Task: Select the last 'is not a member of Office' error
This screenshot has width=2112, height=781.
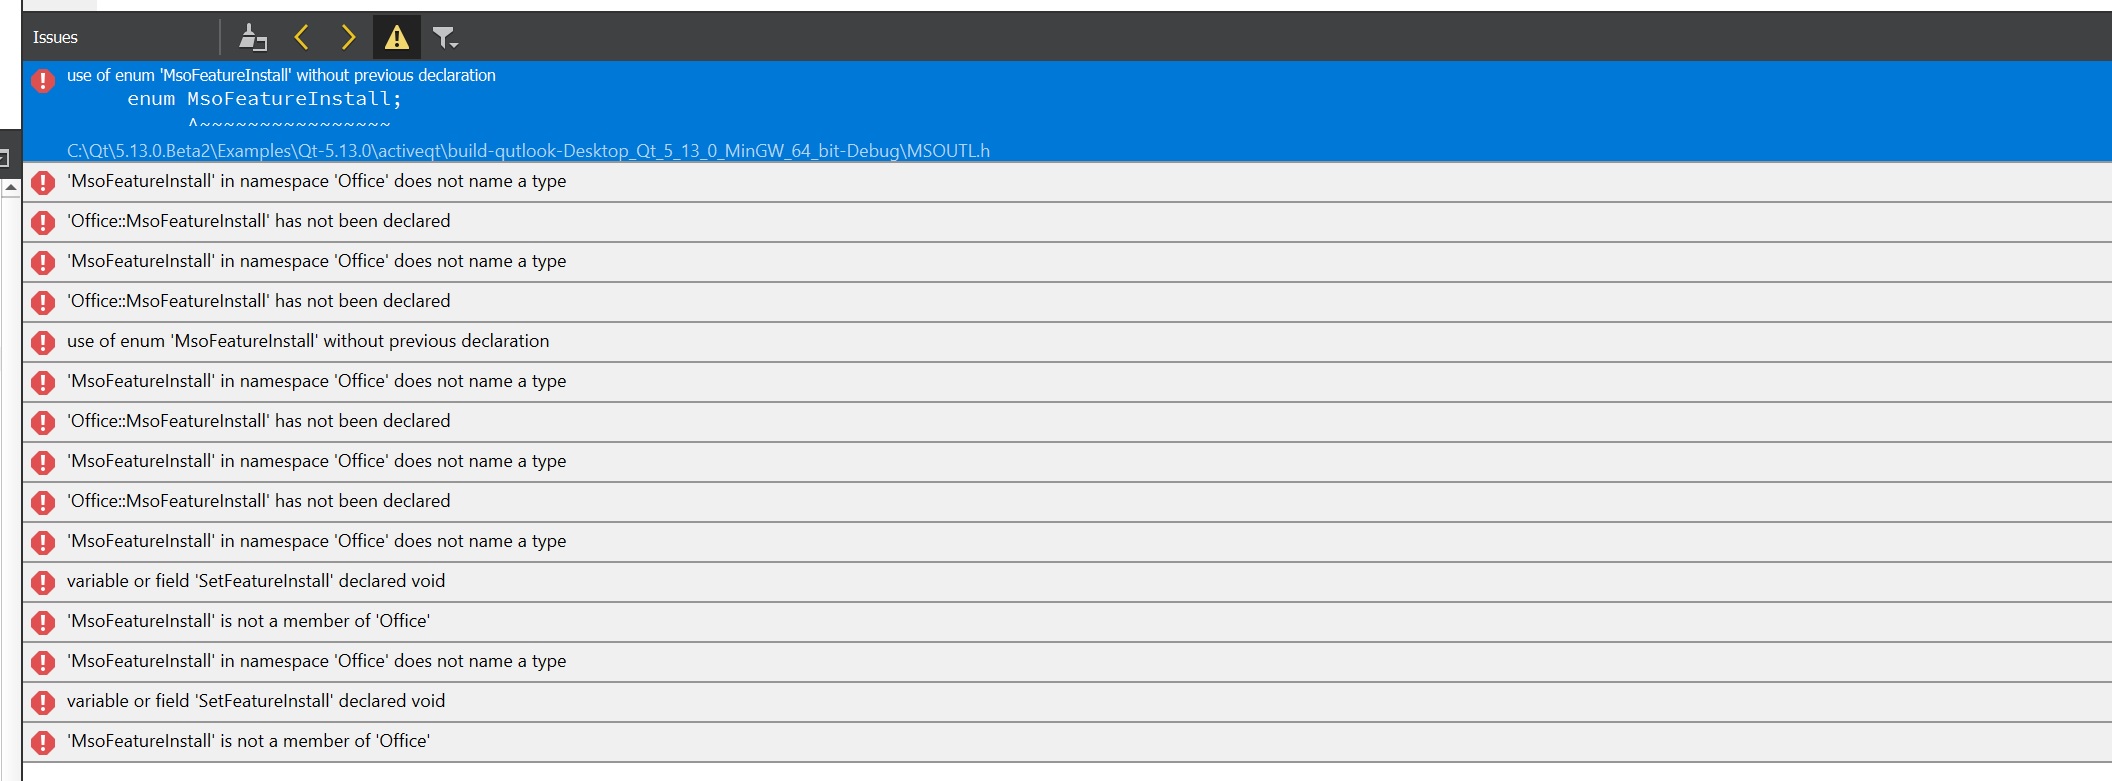Action: [x=1067, y=742]
